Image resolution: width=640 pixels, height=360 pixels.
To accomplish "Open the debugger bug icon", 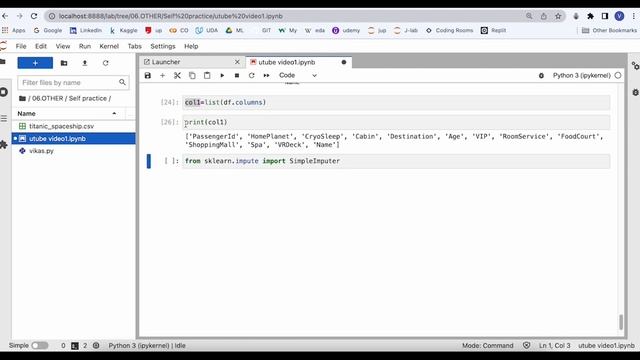I will point(541,76).
